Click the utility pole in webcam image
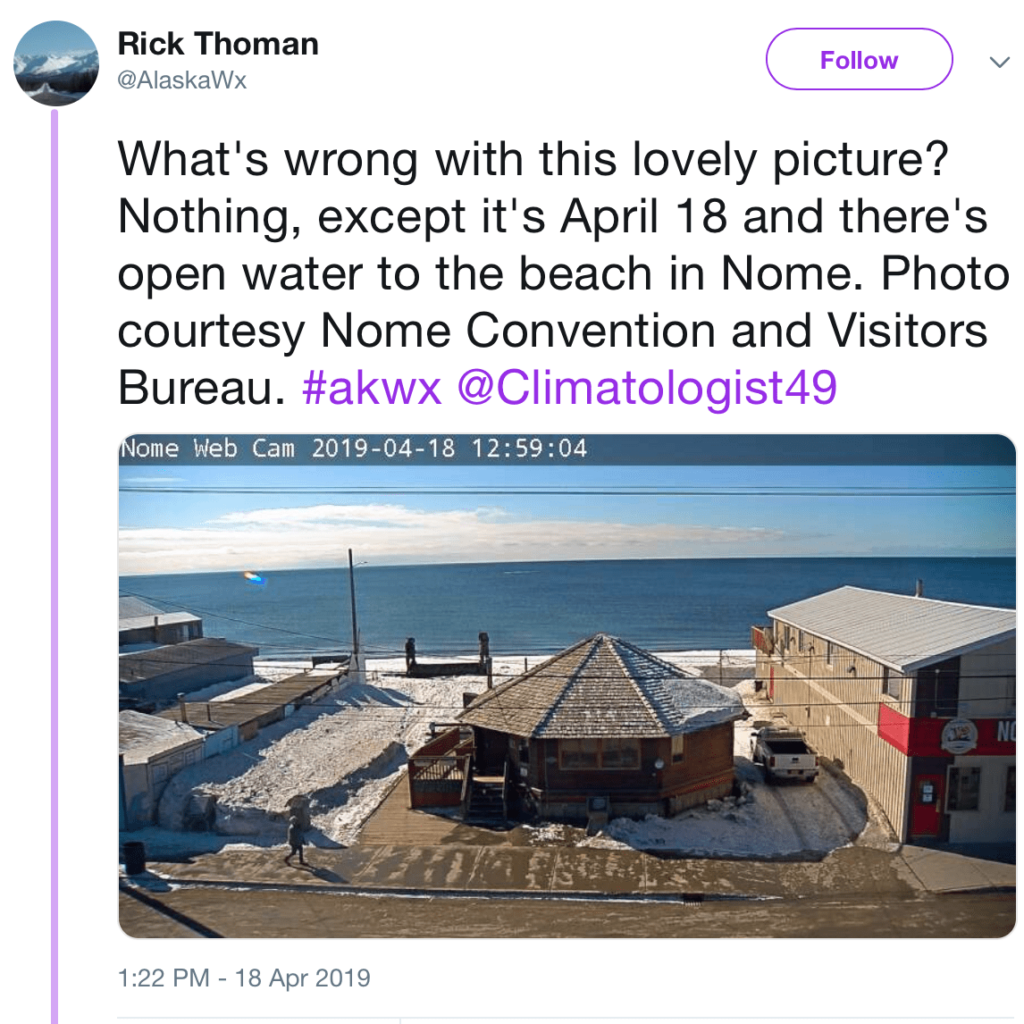 [353, 613]
